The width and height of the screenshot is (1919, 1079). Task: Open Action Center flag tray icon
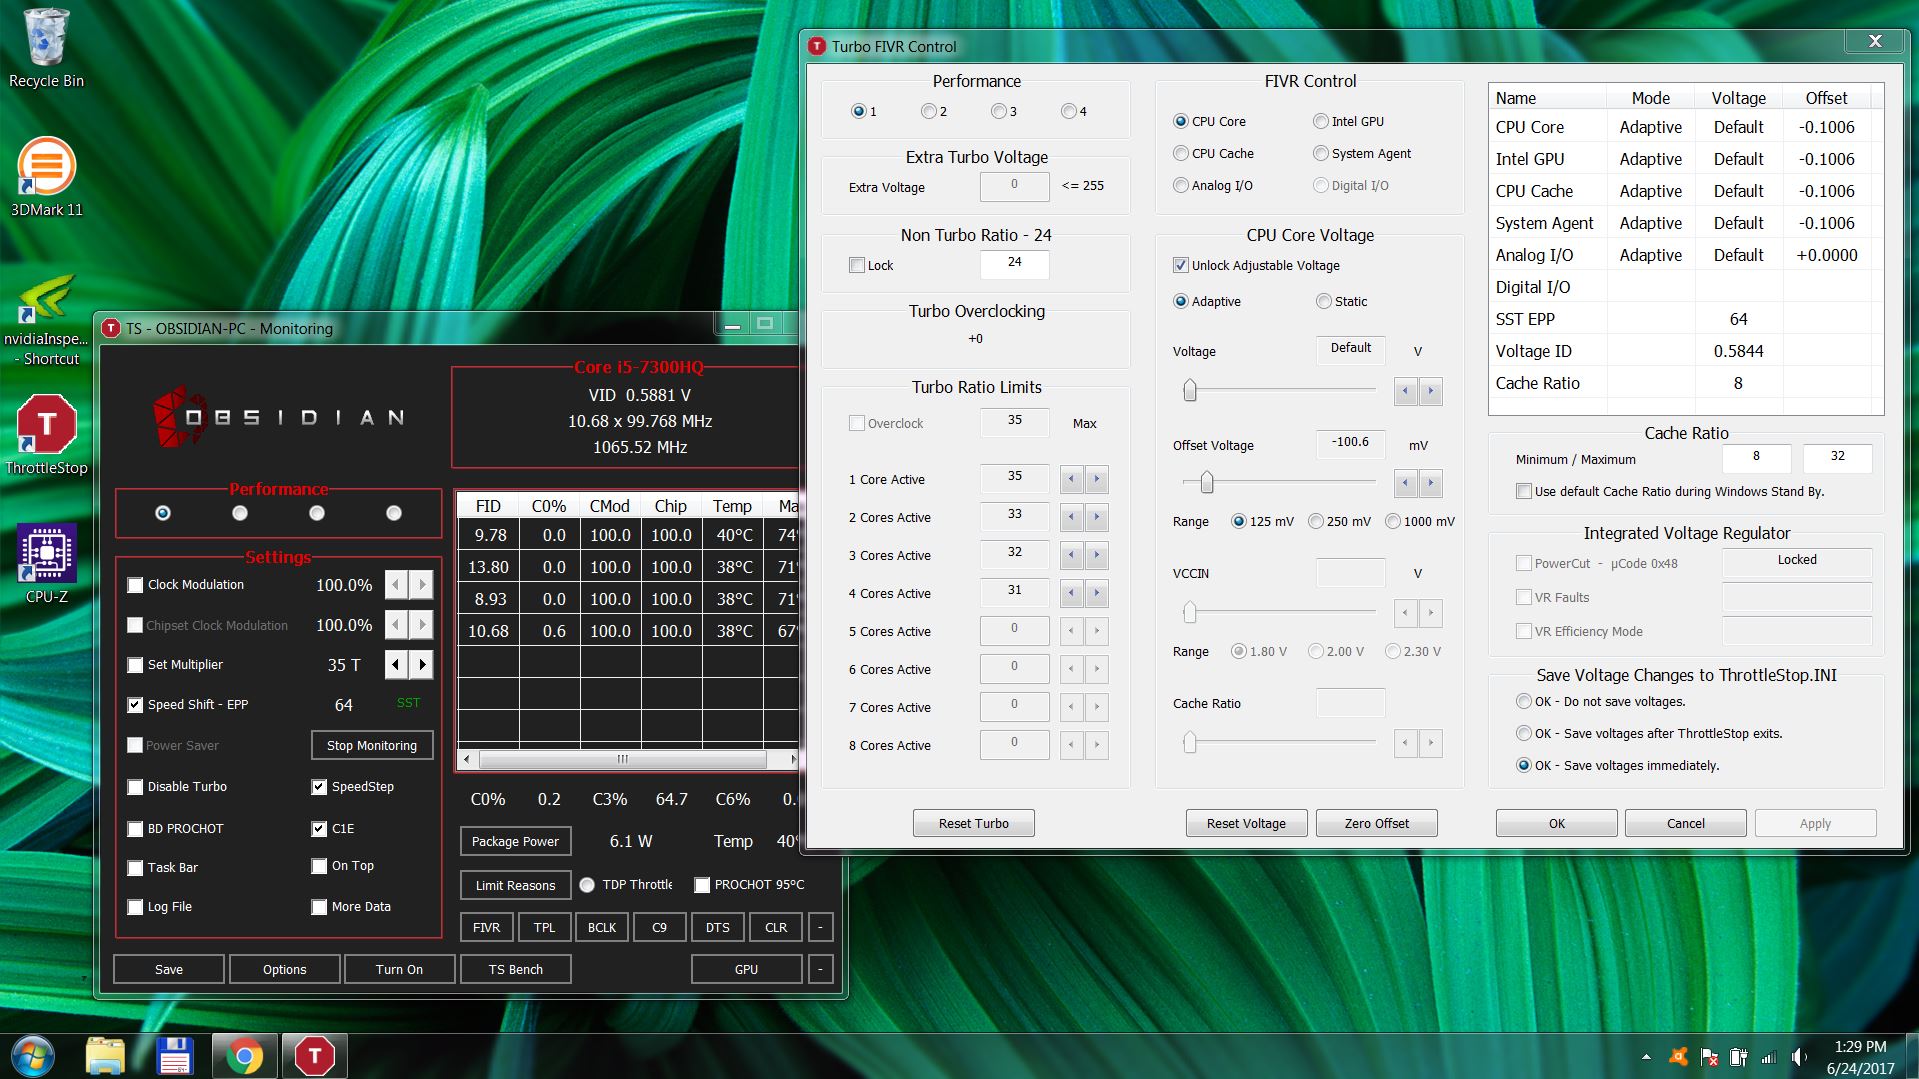[1710, 1057]
